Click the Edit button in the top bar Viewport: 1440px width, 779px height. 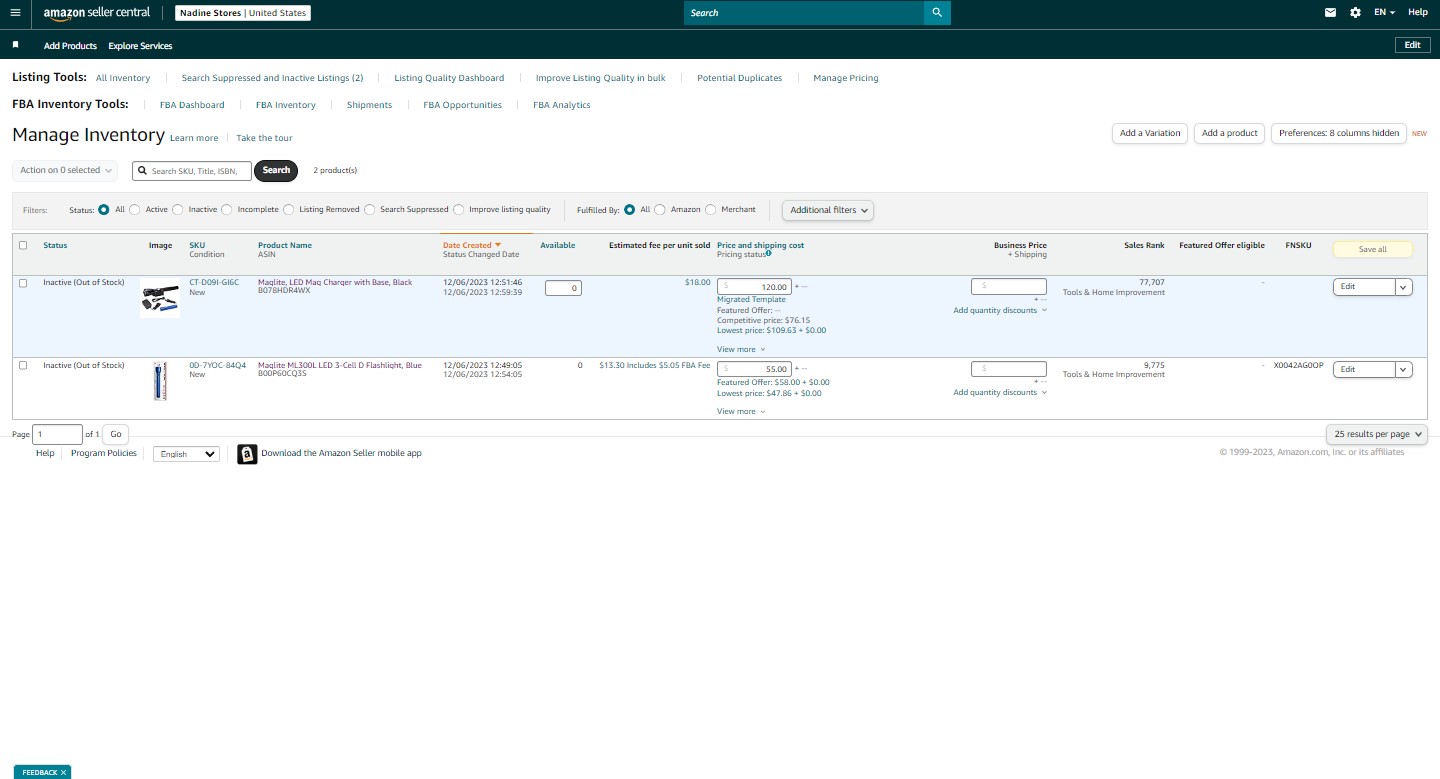pos(1411,45)
